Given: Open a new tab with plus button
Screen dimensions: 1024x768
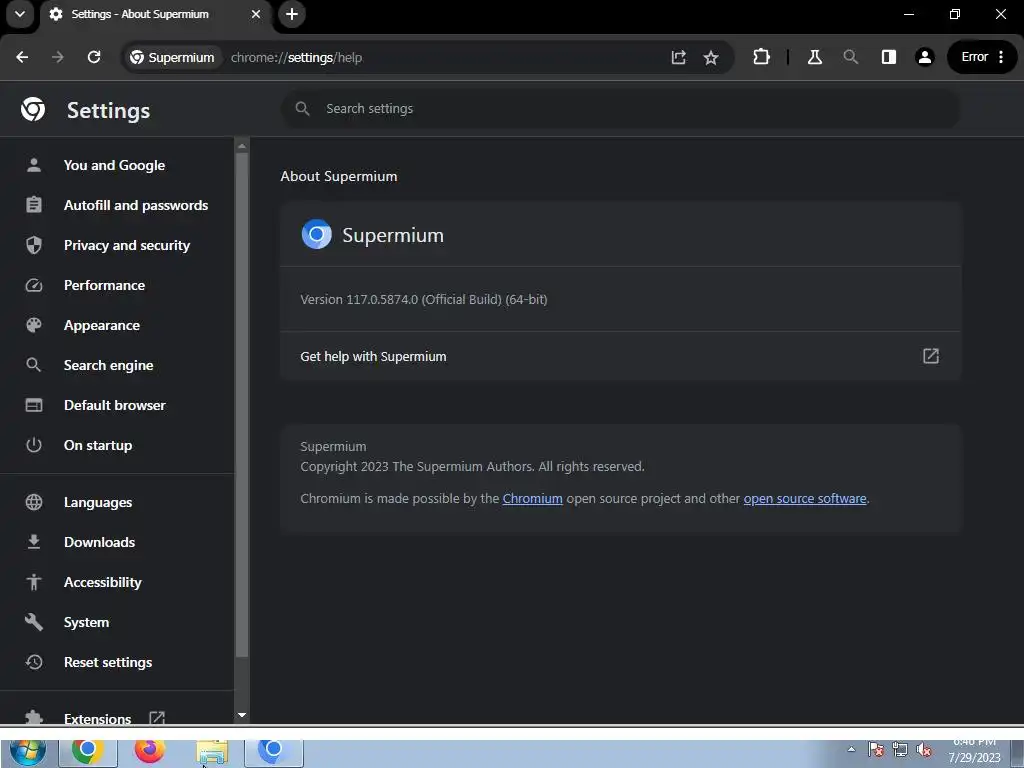Looking at the screenshot, I should click(292, 14).
